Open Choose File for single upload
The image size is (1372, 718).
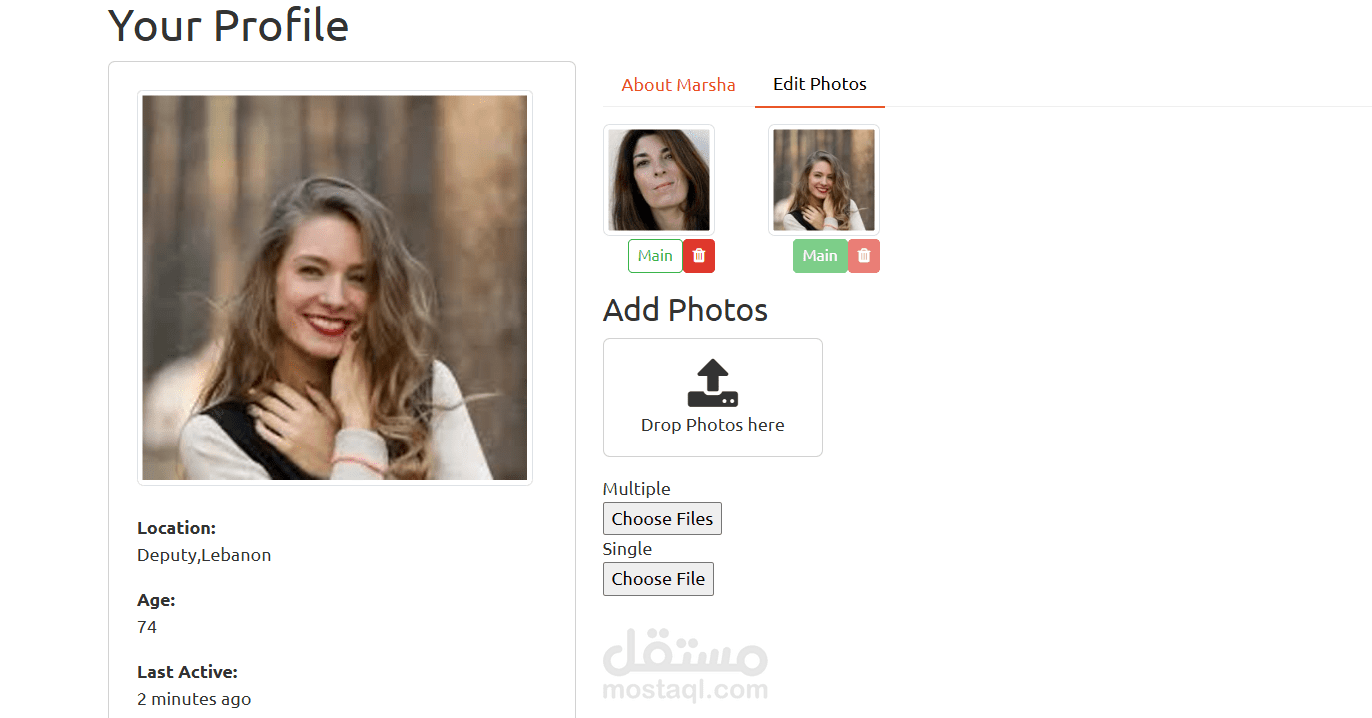(x=658, y=579)
